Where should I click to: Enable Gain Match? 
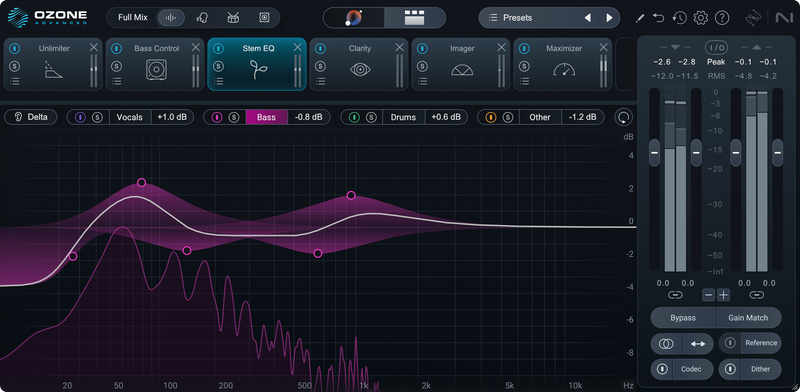coord(748,317)
